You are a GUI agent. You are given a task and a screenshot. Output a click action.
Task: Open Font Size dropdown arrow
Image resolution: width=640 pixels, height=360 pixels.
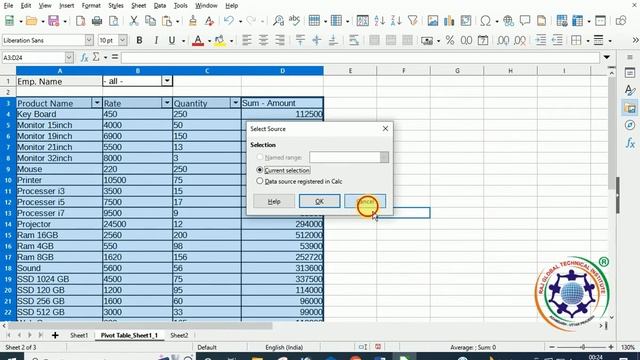tap(122, 40)
